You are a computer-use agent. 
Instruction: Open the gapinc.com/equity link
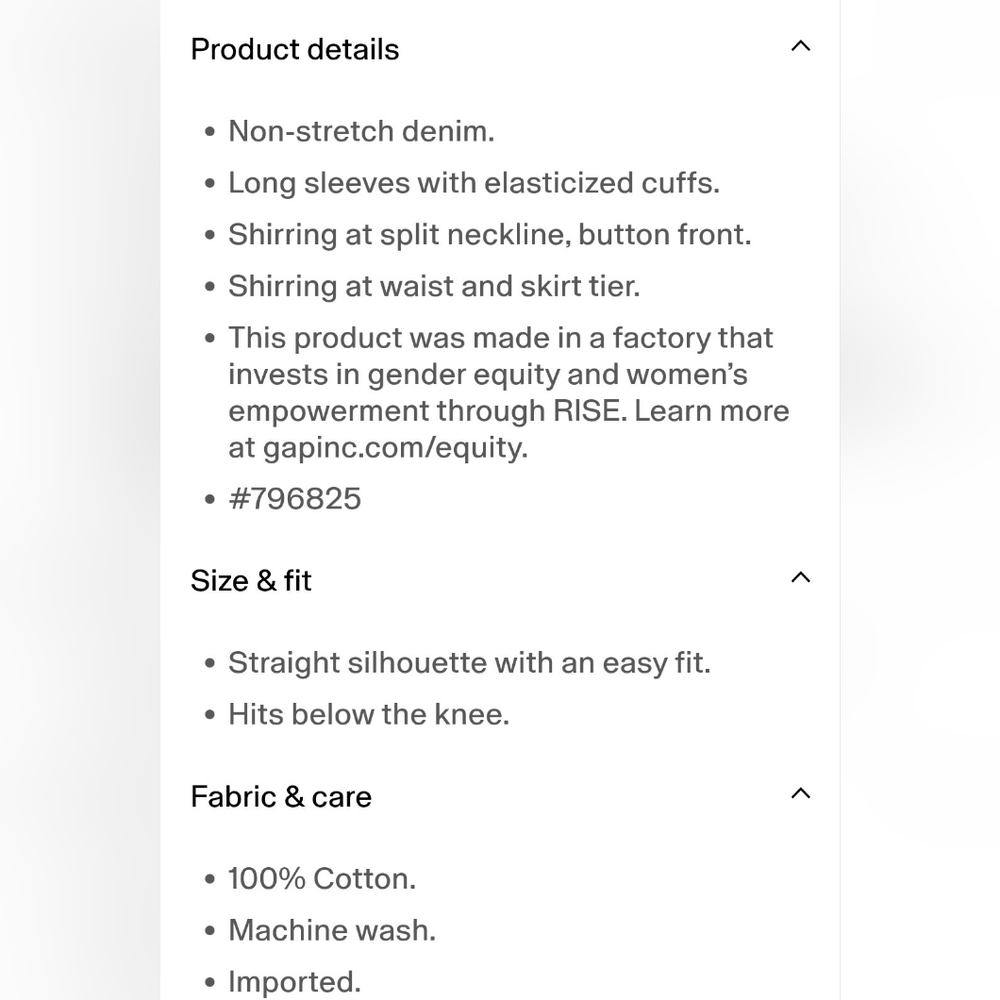coord(395,448)
